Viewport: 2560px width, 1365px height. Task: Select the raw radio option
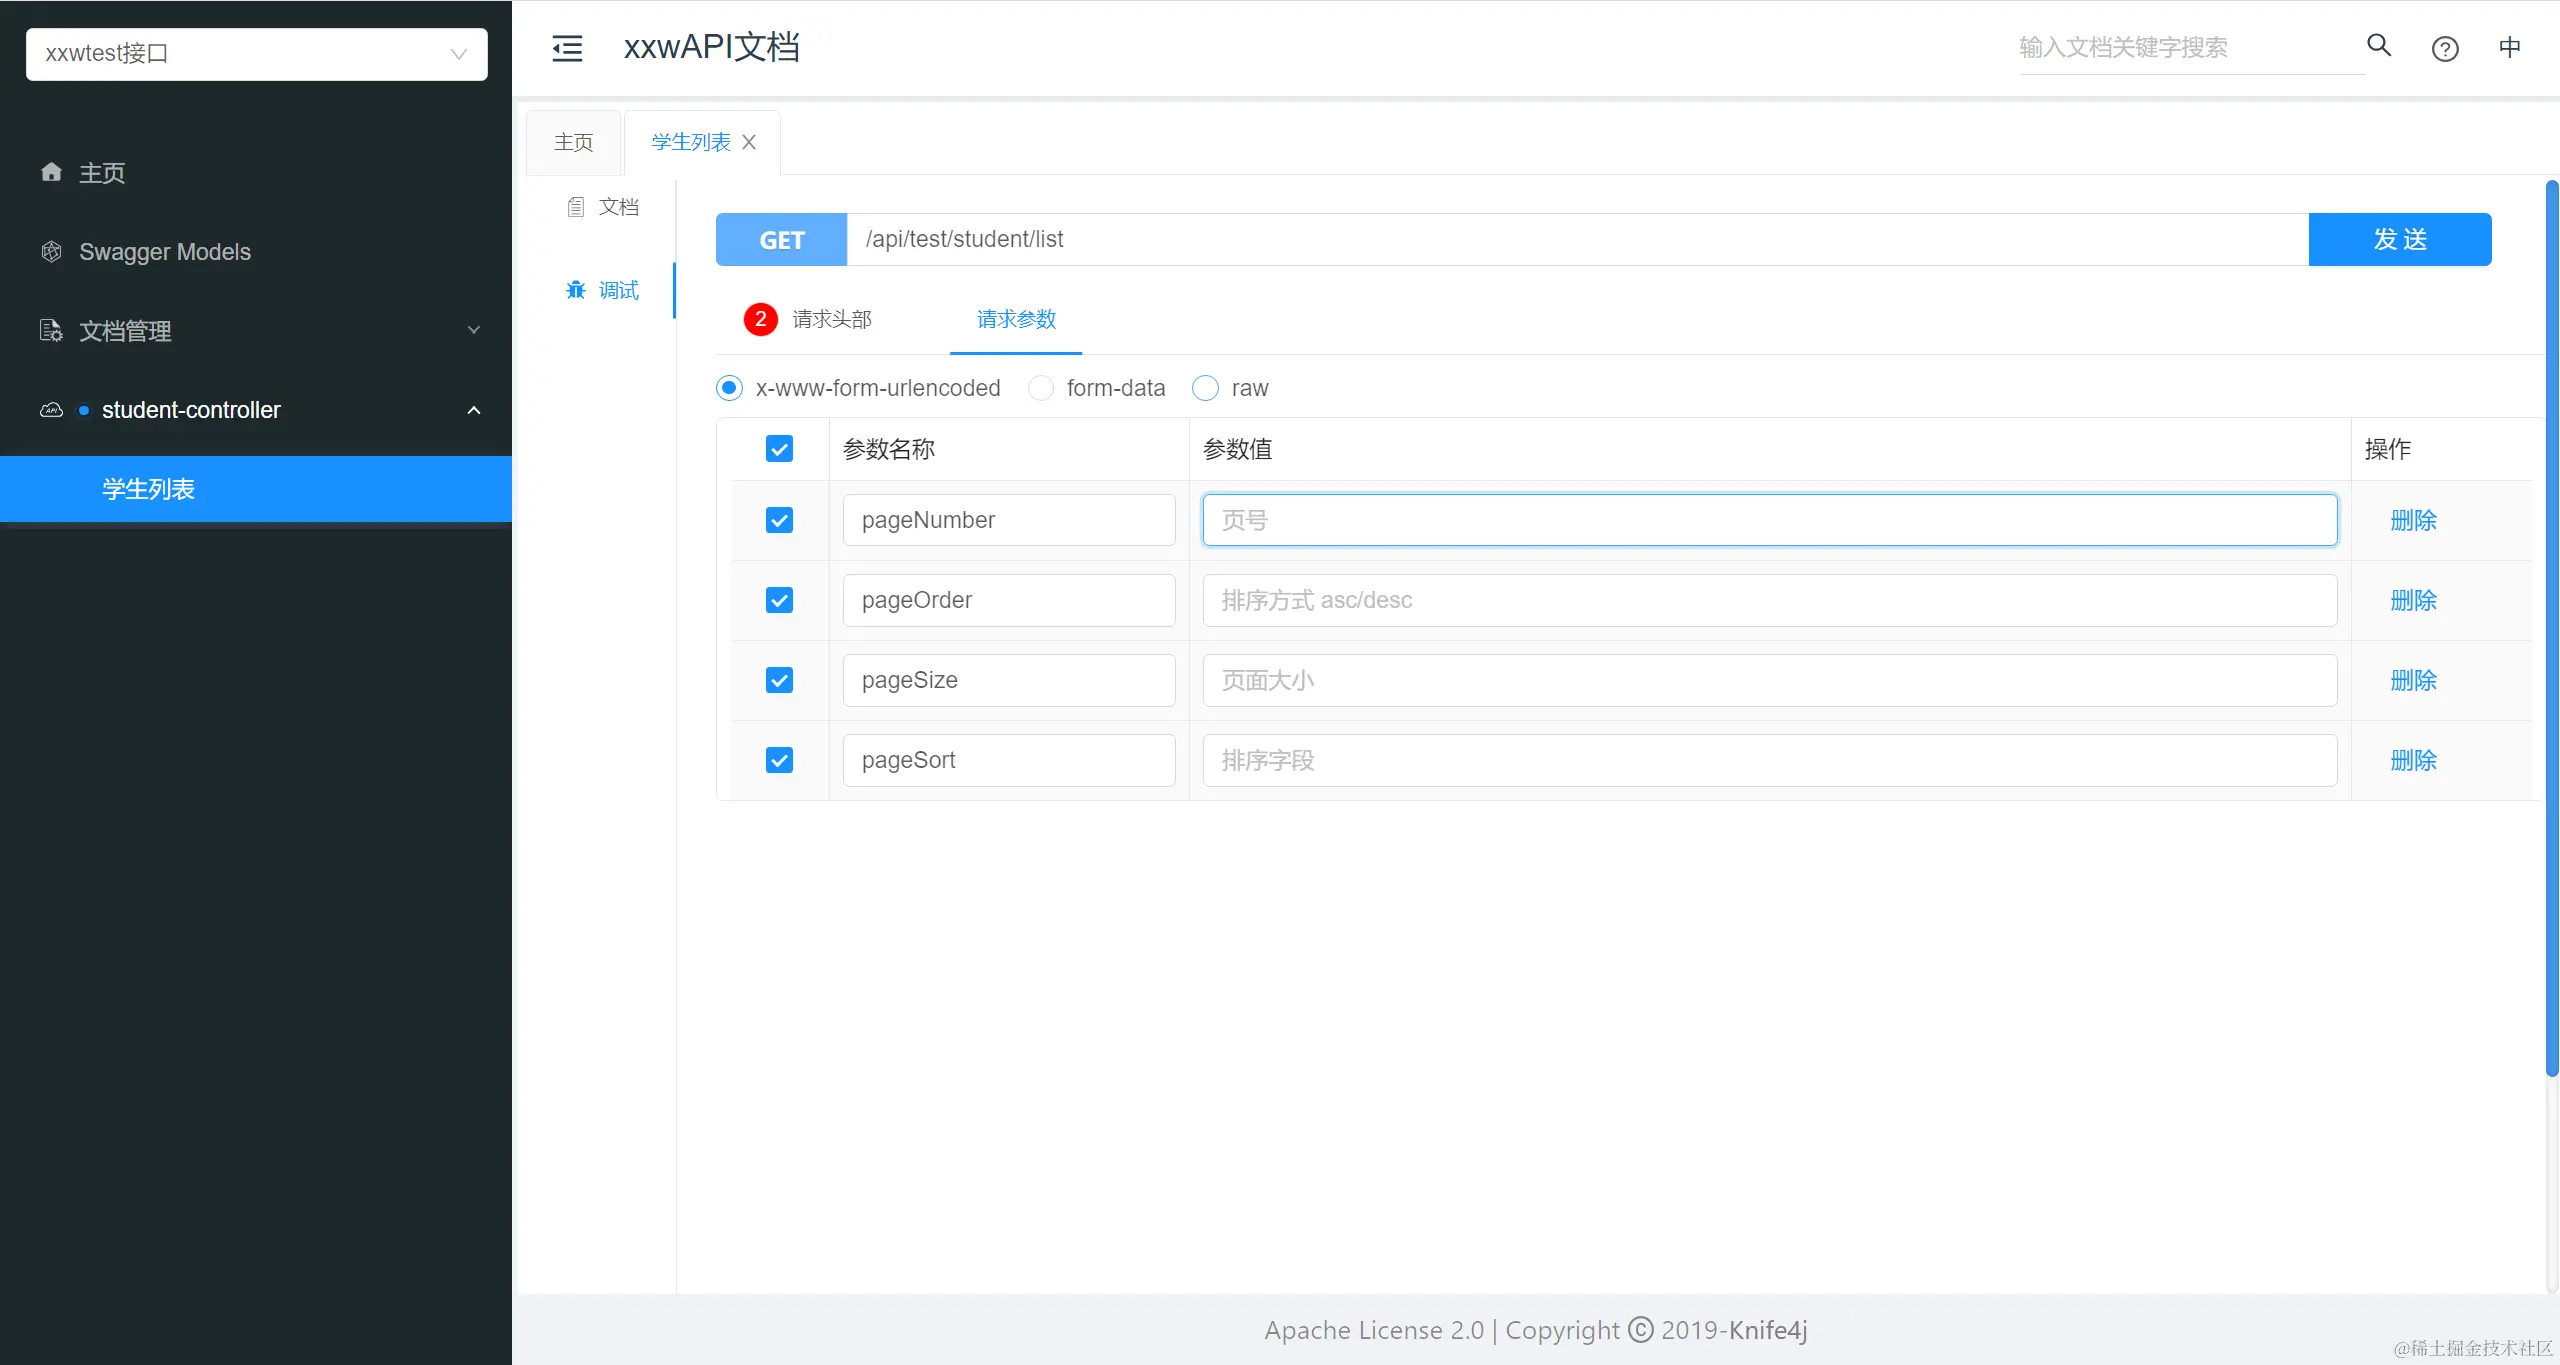[1205, 388]
